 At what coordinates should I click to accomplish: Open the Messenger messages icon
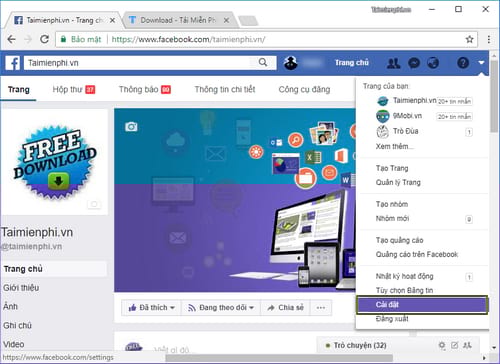[414, 63]
